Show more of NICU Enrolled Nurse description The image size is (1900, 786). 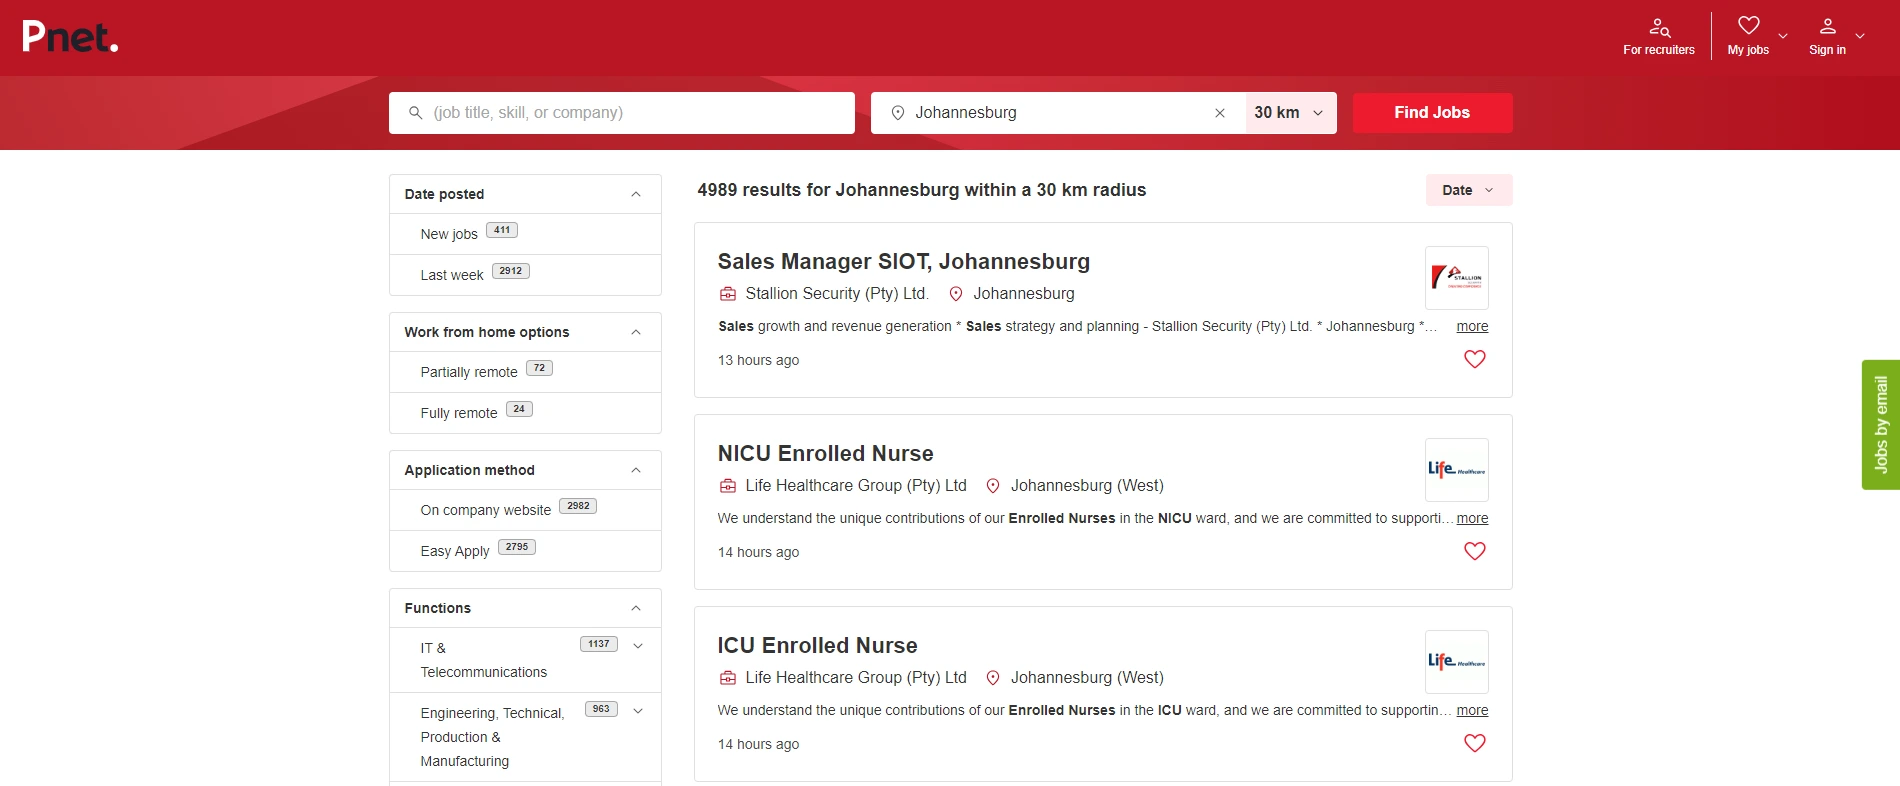(1472, 519)
